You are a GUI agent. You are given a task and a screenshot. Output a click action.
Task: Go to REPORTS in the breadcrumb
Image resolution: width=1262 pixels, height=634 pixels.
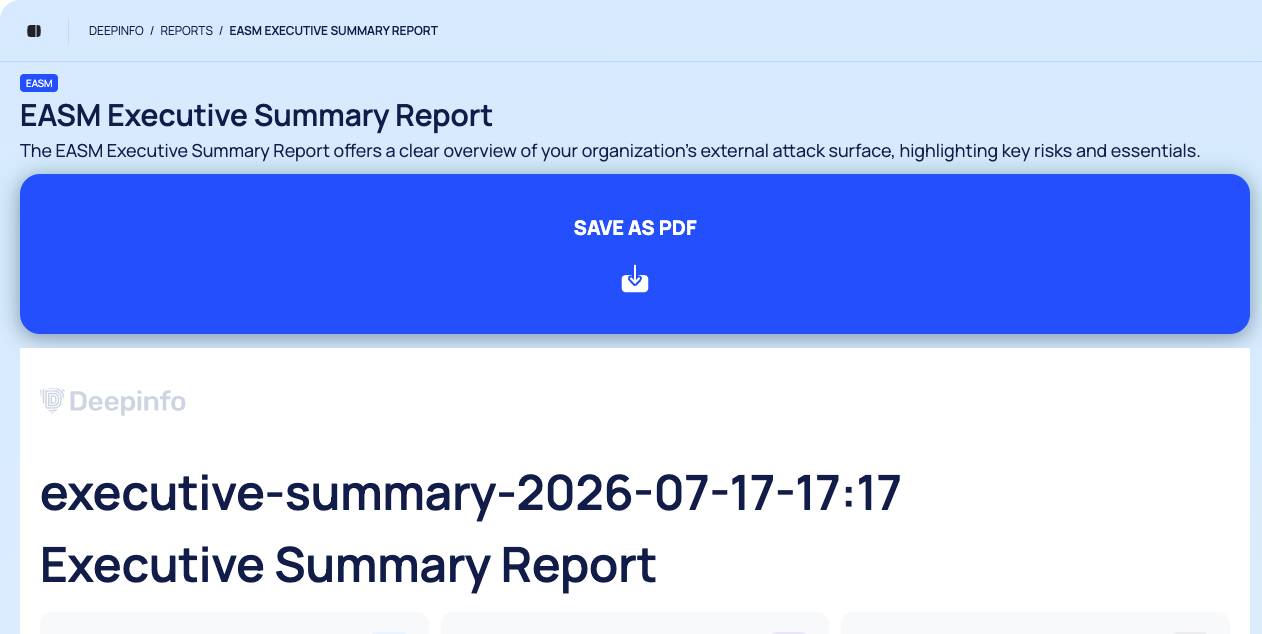point(186,31)
